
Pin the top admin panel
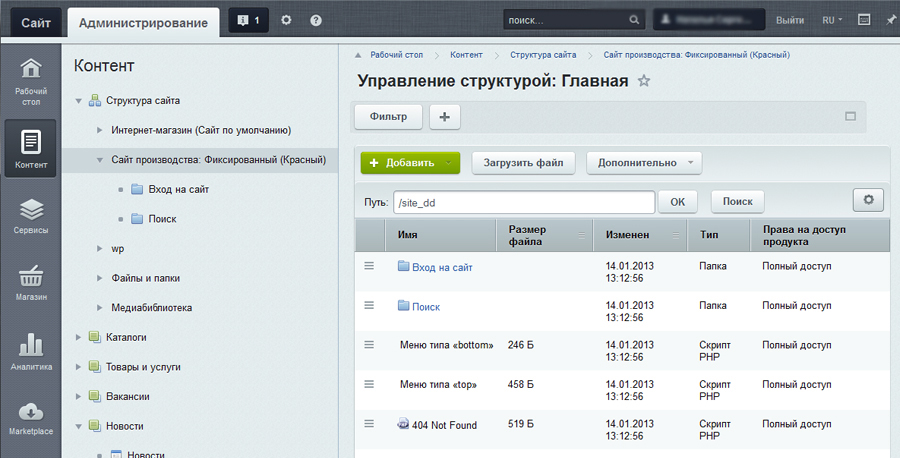point(890,20)
